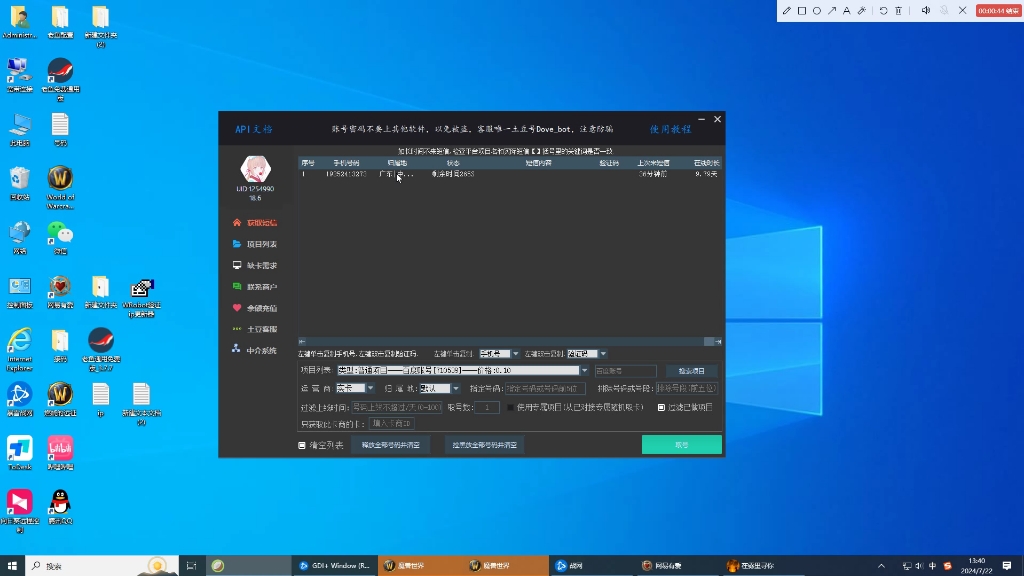Viewport: 1024px width, 576px height.
Task: Switch to the GDI+ Window taskbar item
Action: (x=334, y=566)
